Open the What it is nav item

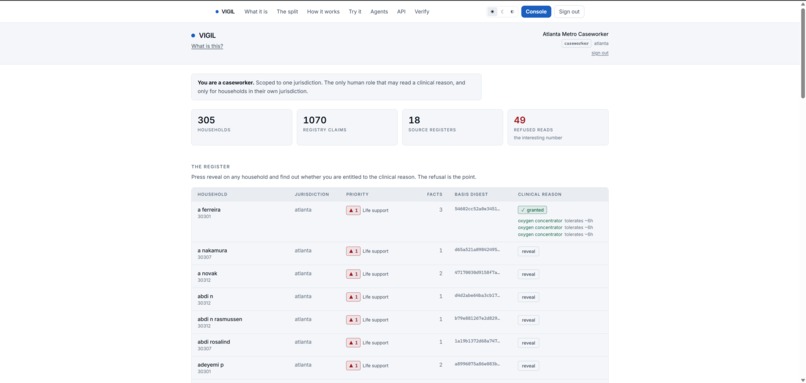pos(256,12)
